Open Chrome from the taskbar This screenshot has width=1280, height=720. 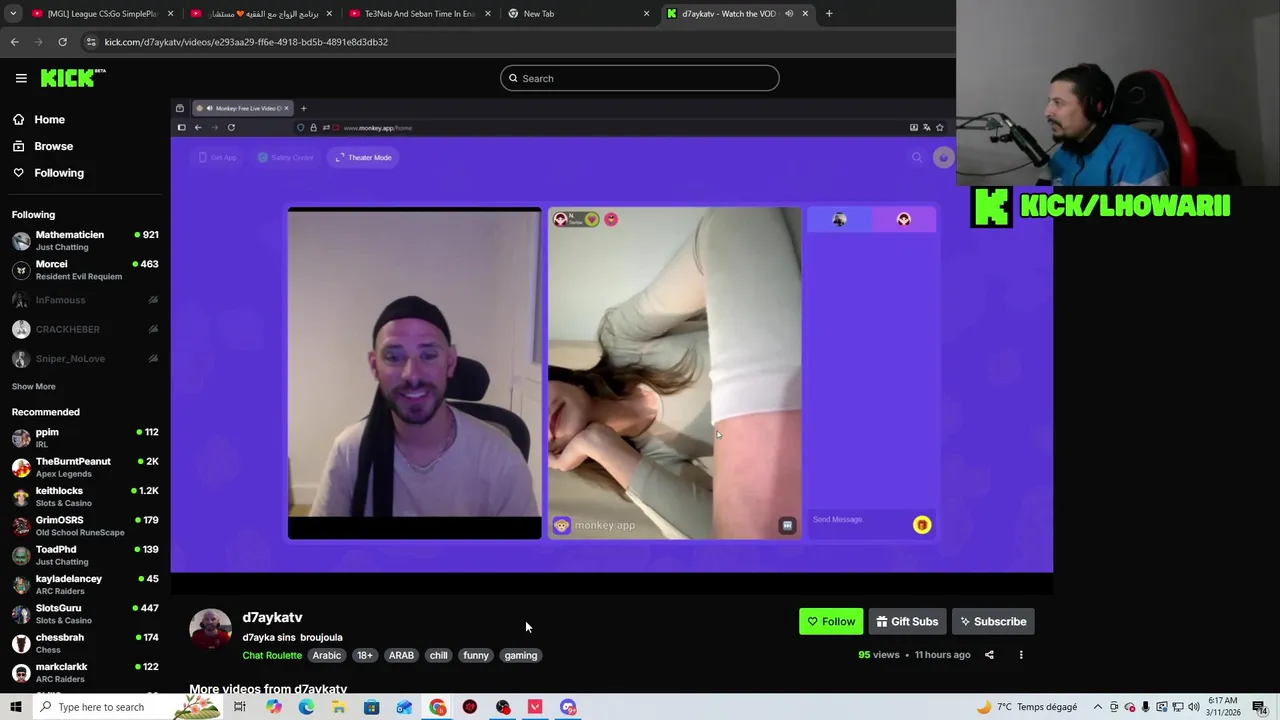(x=438, y=707)
